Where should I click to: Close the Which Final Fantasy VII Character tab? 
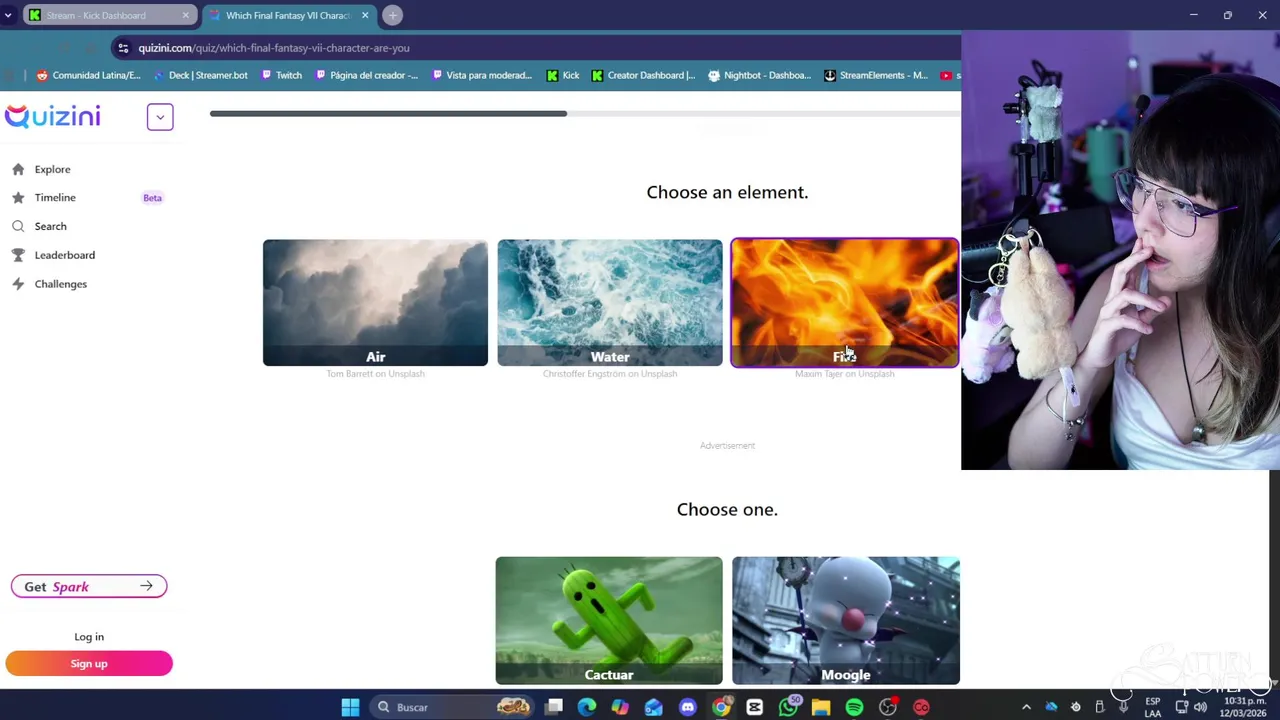pyautogui.click(x=365, y=15)
